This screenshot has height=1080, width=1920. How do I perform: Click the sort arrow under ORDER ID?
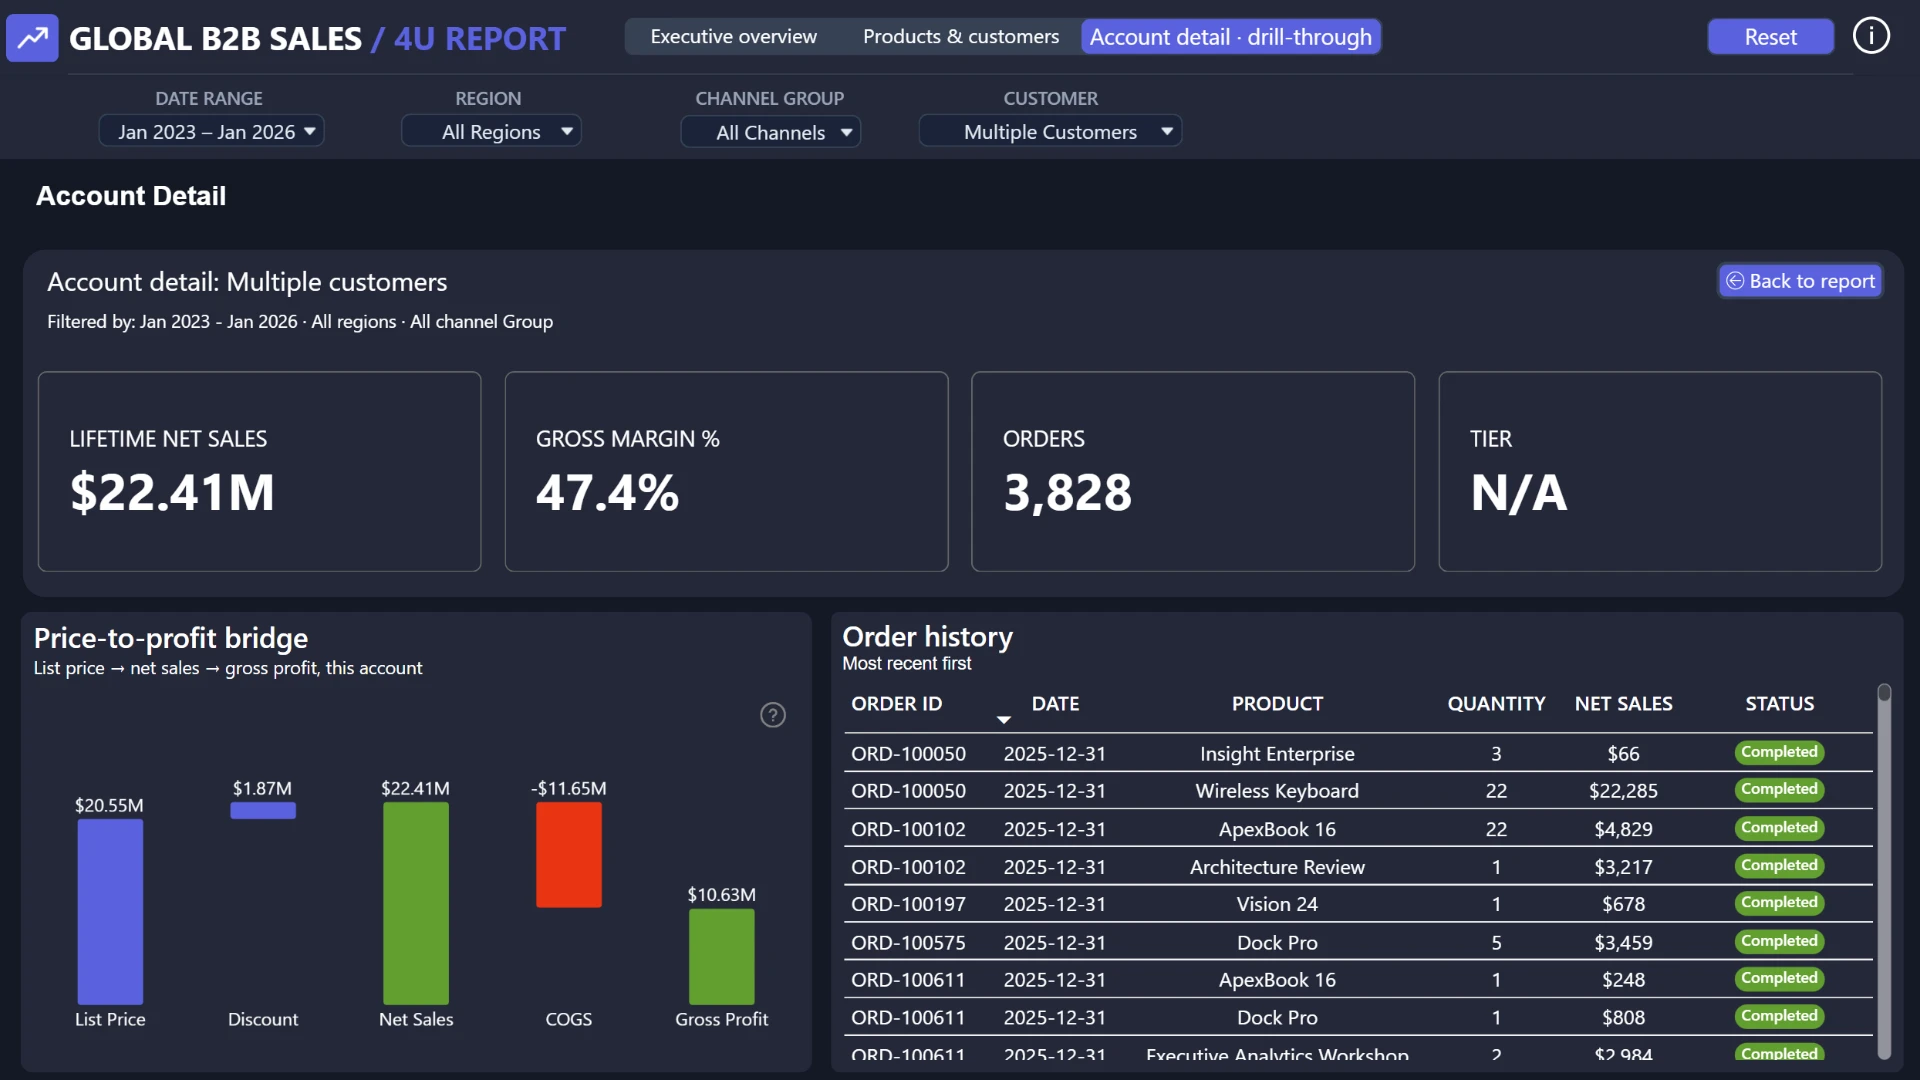click(x=1003, y=720)
